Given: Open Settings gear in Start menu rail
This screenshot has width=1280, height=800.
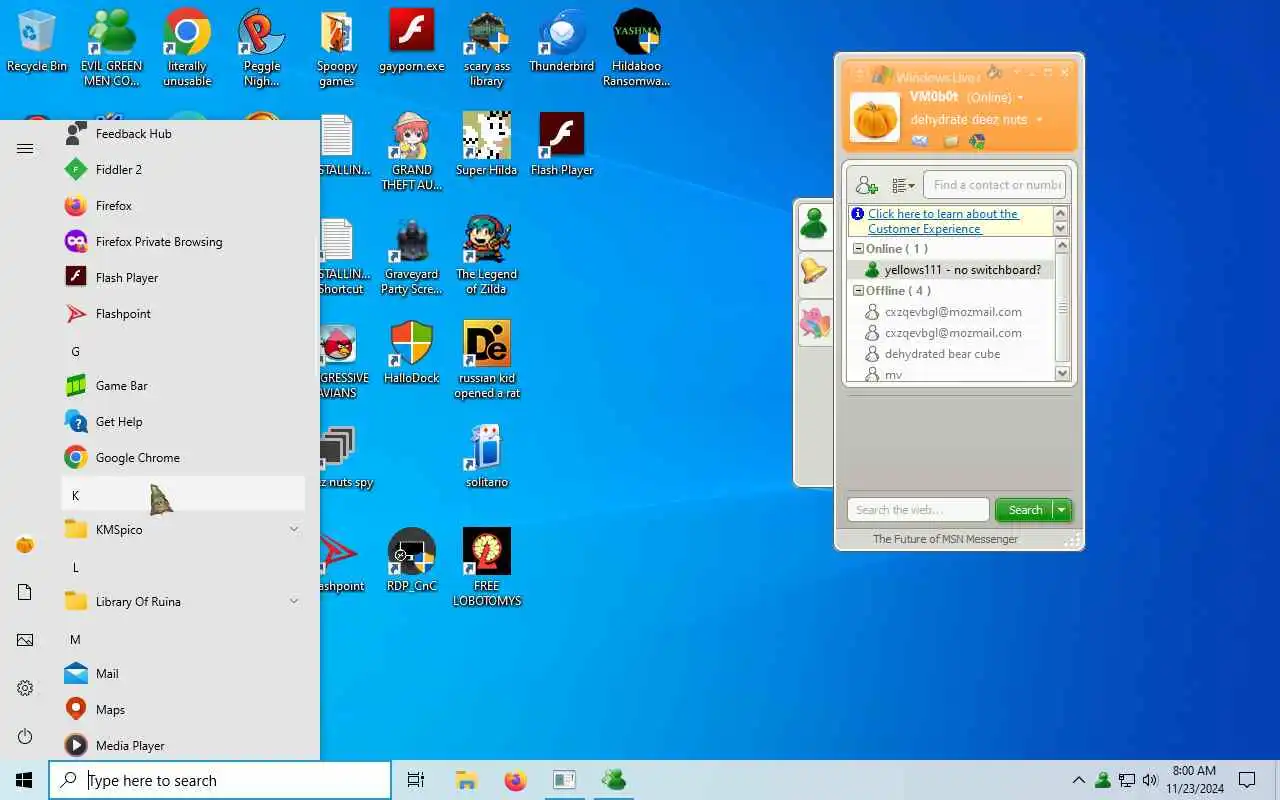Looking at the screenshot, I should (25, 689).
